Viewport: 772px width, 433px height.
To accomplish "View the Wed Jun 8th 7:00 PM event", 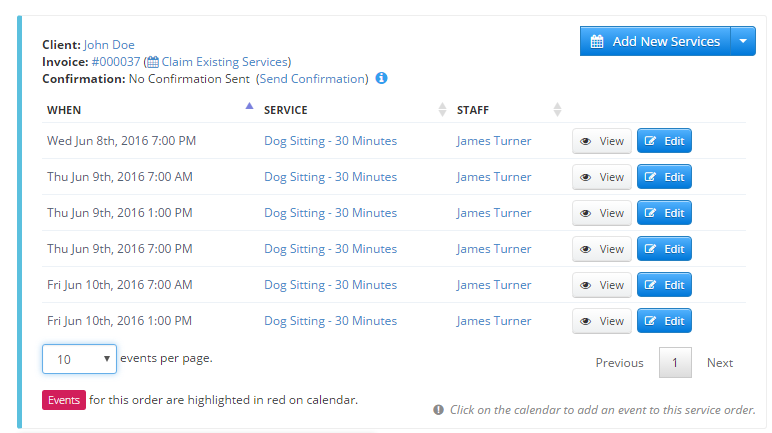I will [x=602, y=141].
